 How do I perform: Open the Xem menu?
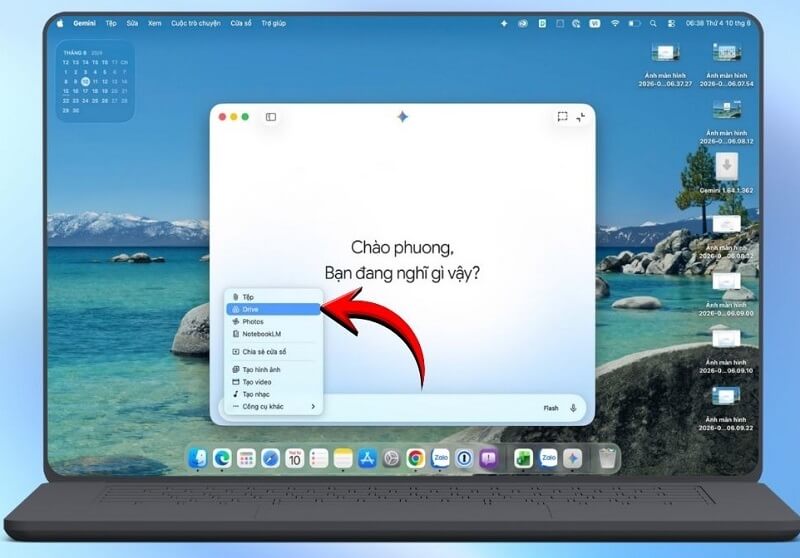(x=155, y=23)
